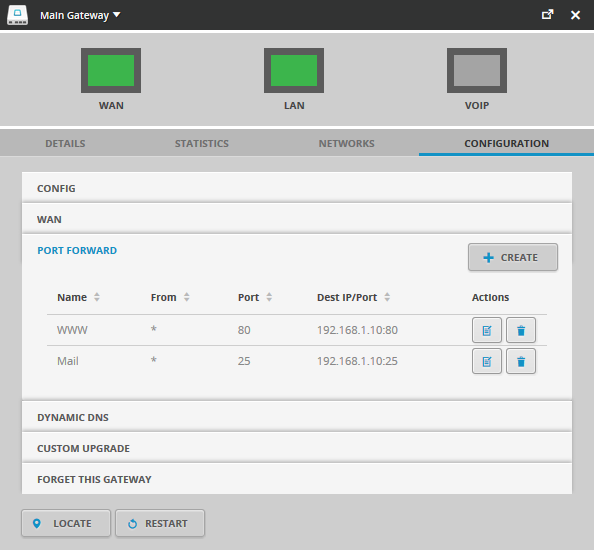Edit the WWW port forward rule
This screenshot has width=595, height=550.
coord(486,330)
